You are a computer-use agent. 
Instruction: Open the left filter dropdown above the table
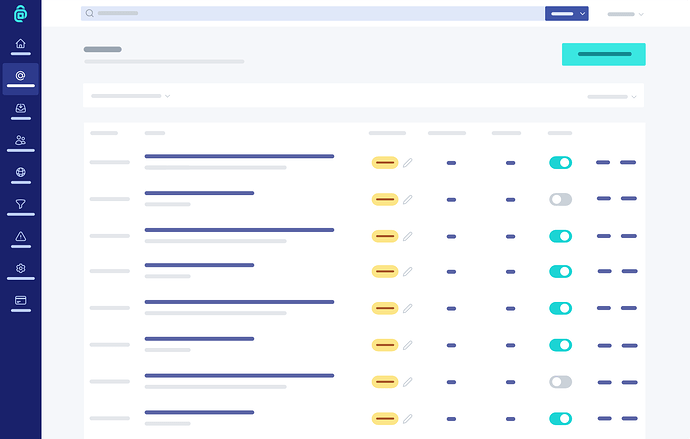tap(131, 96)
